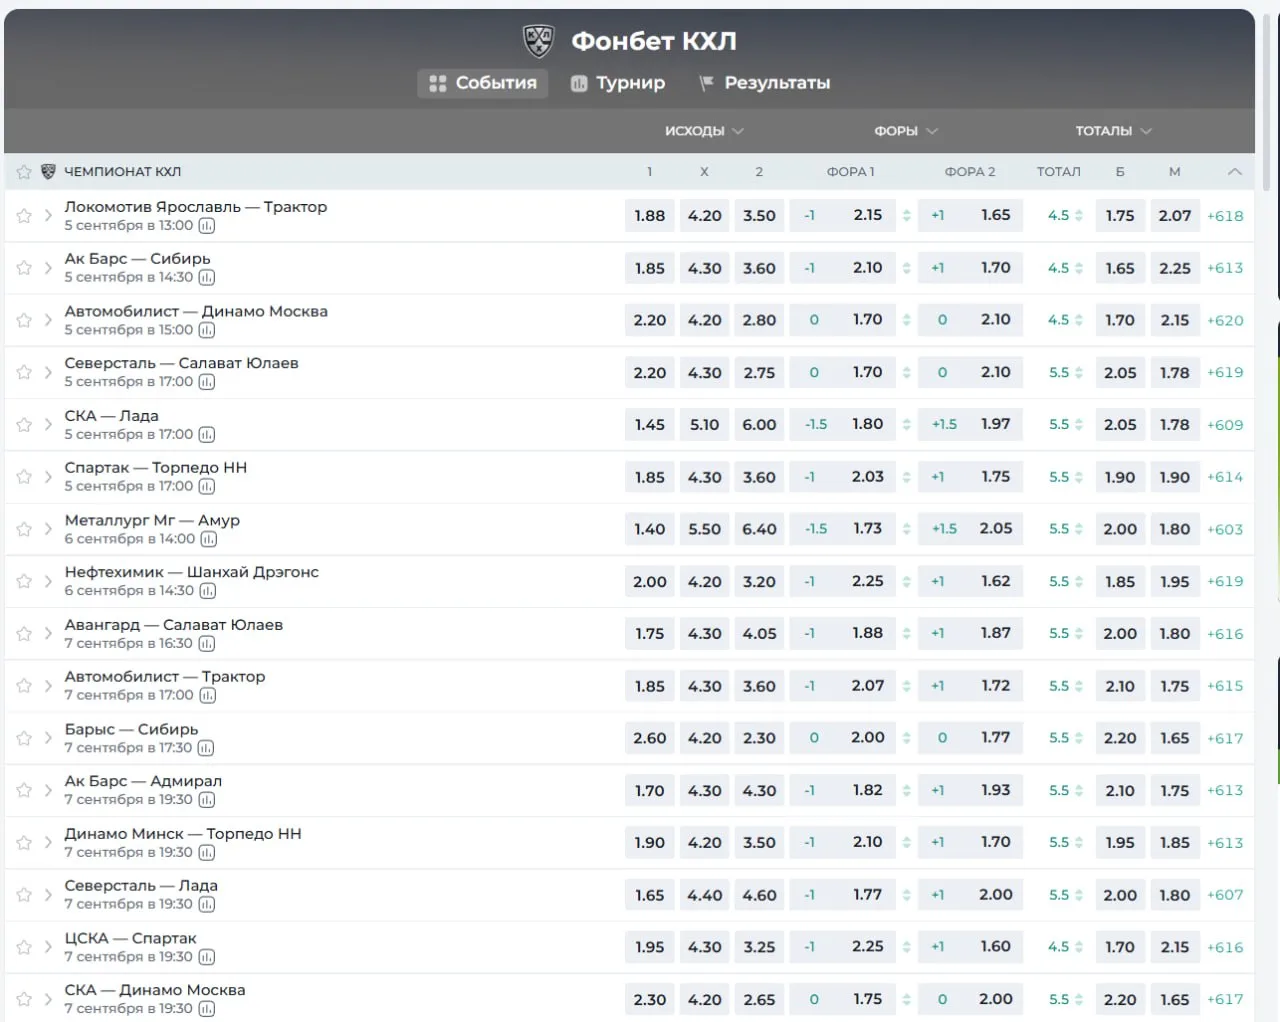Add ЦСКА — Спартак to favorites
Viewport: 1280px width, 1022px height.
pos(24,947)
